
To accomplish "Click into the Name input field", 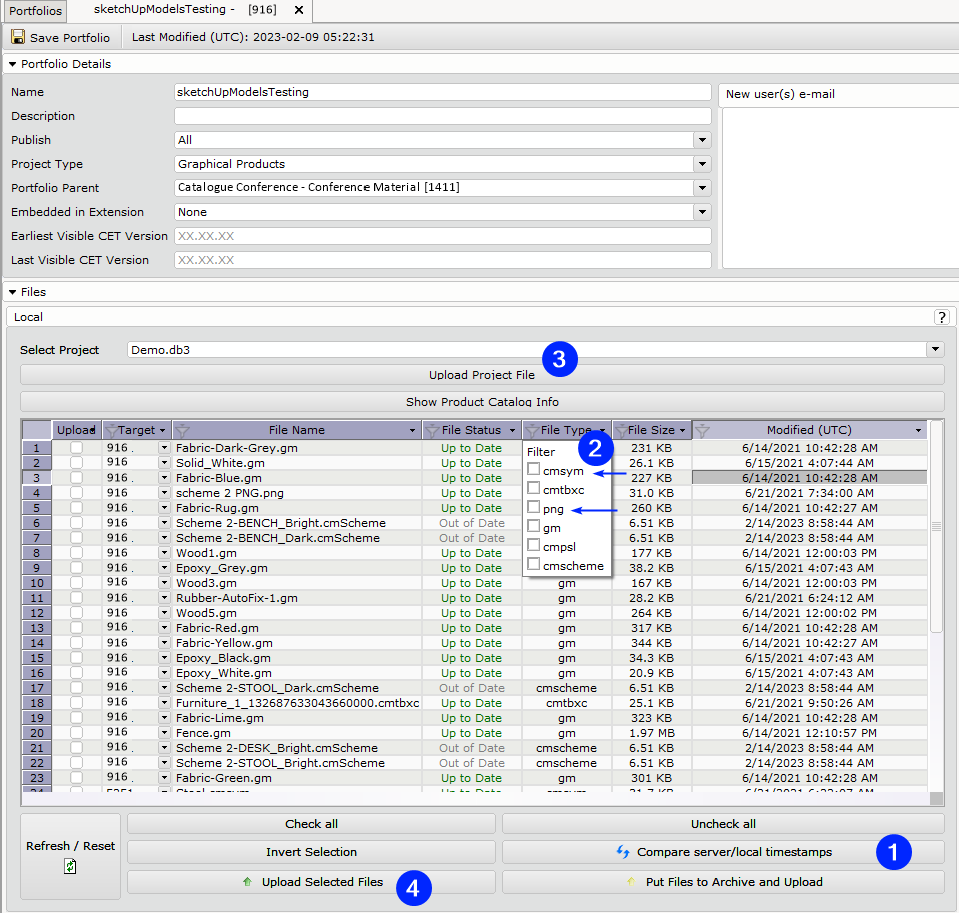I will 443,92.
